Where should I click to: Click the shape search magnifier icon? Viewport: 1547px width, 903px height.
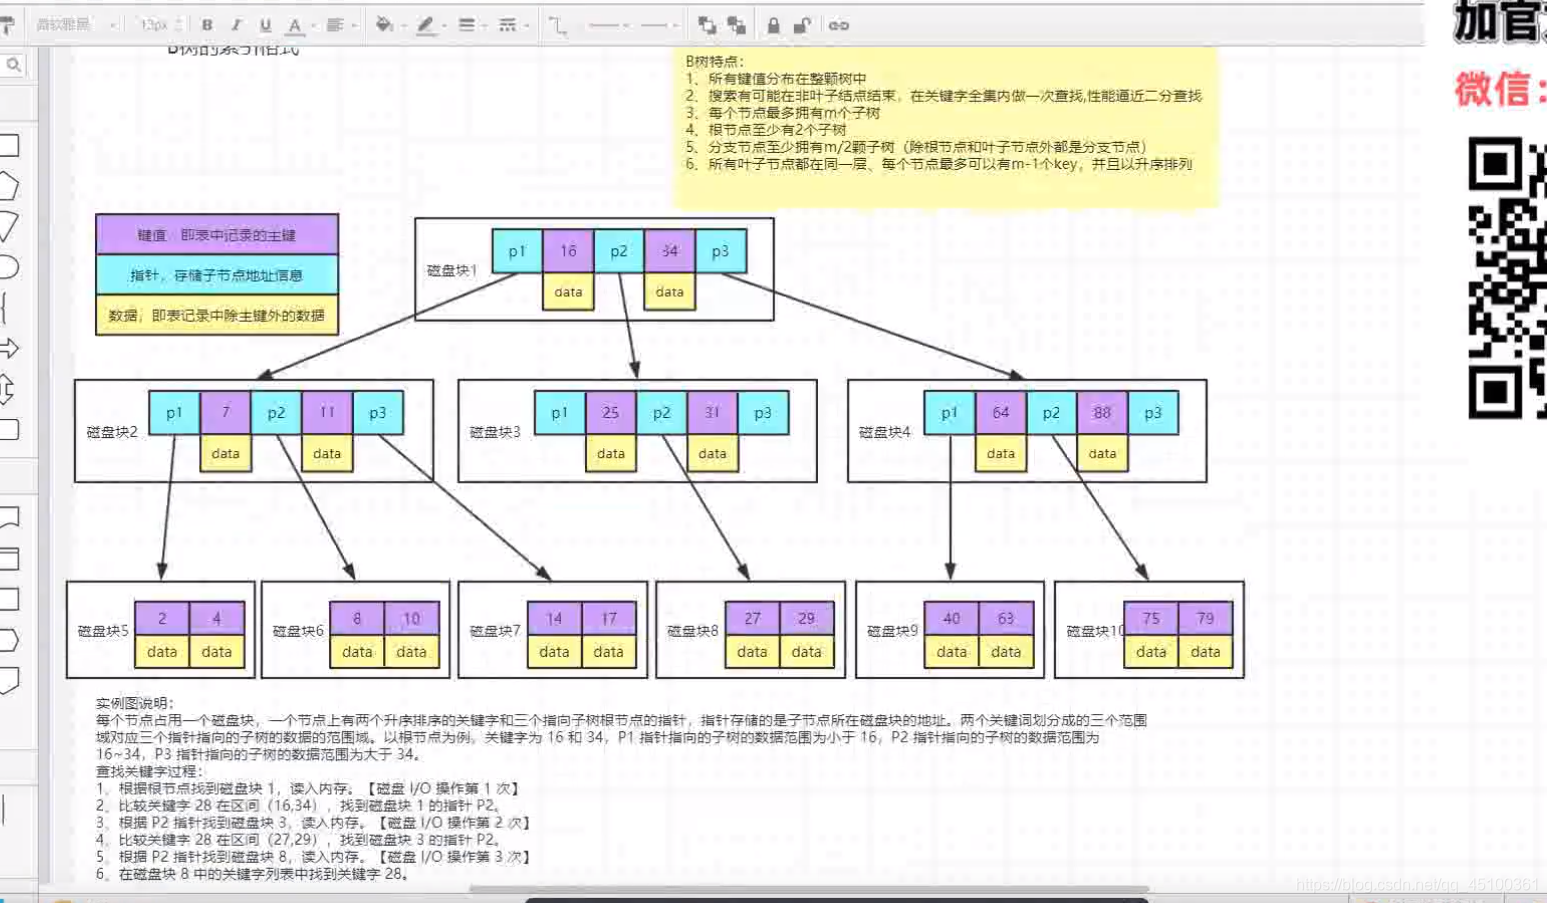coord(14,65)
